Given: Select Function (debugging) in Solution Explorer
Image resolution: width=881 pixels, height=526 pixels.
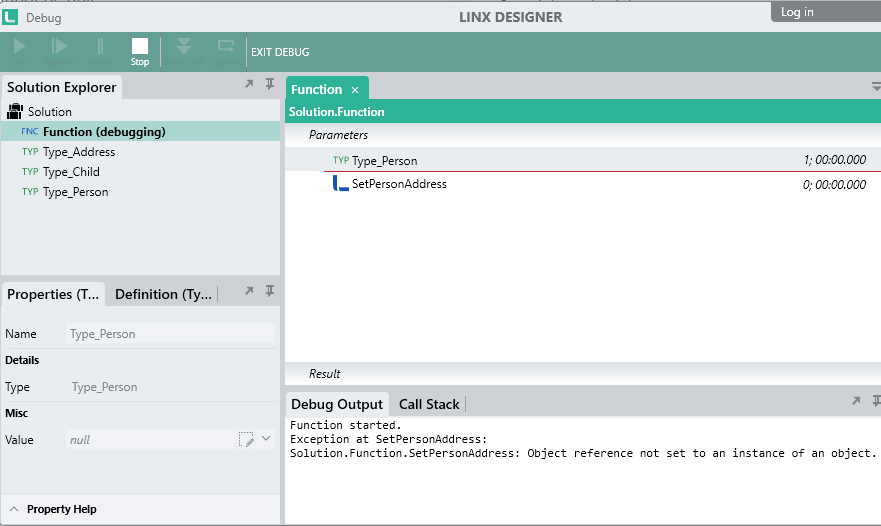Looking at the screenshot, I should (x=140, y=132).
